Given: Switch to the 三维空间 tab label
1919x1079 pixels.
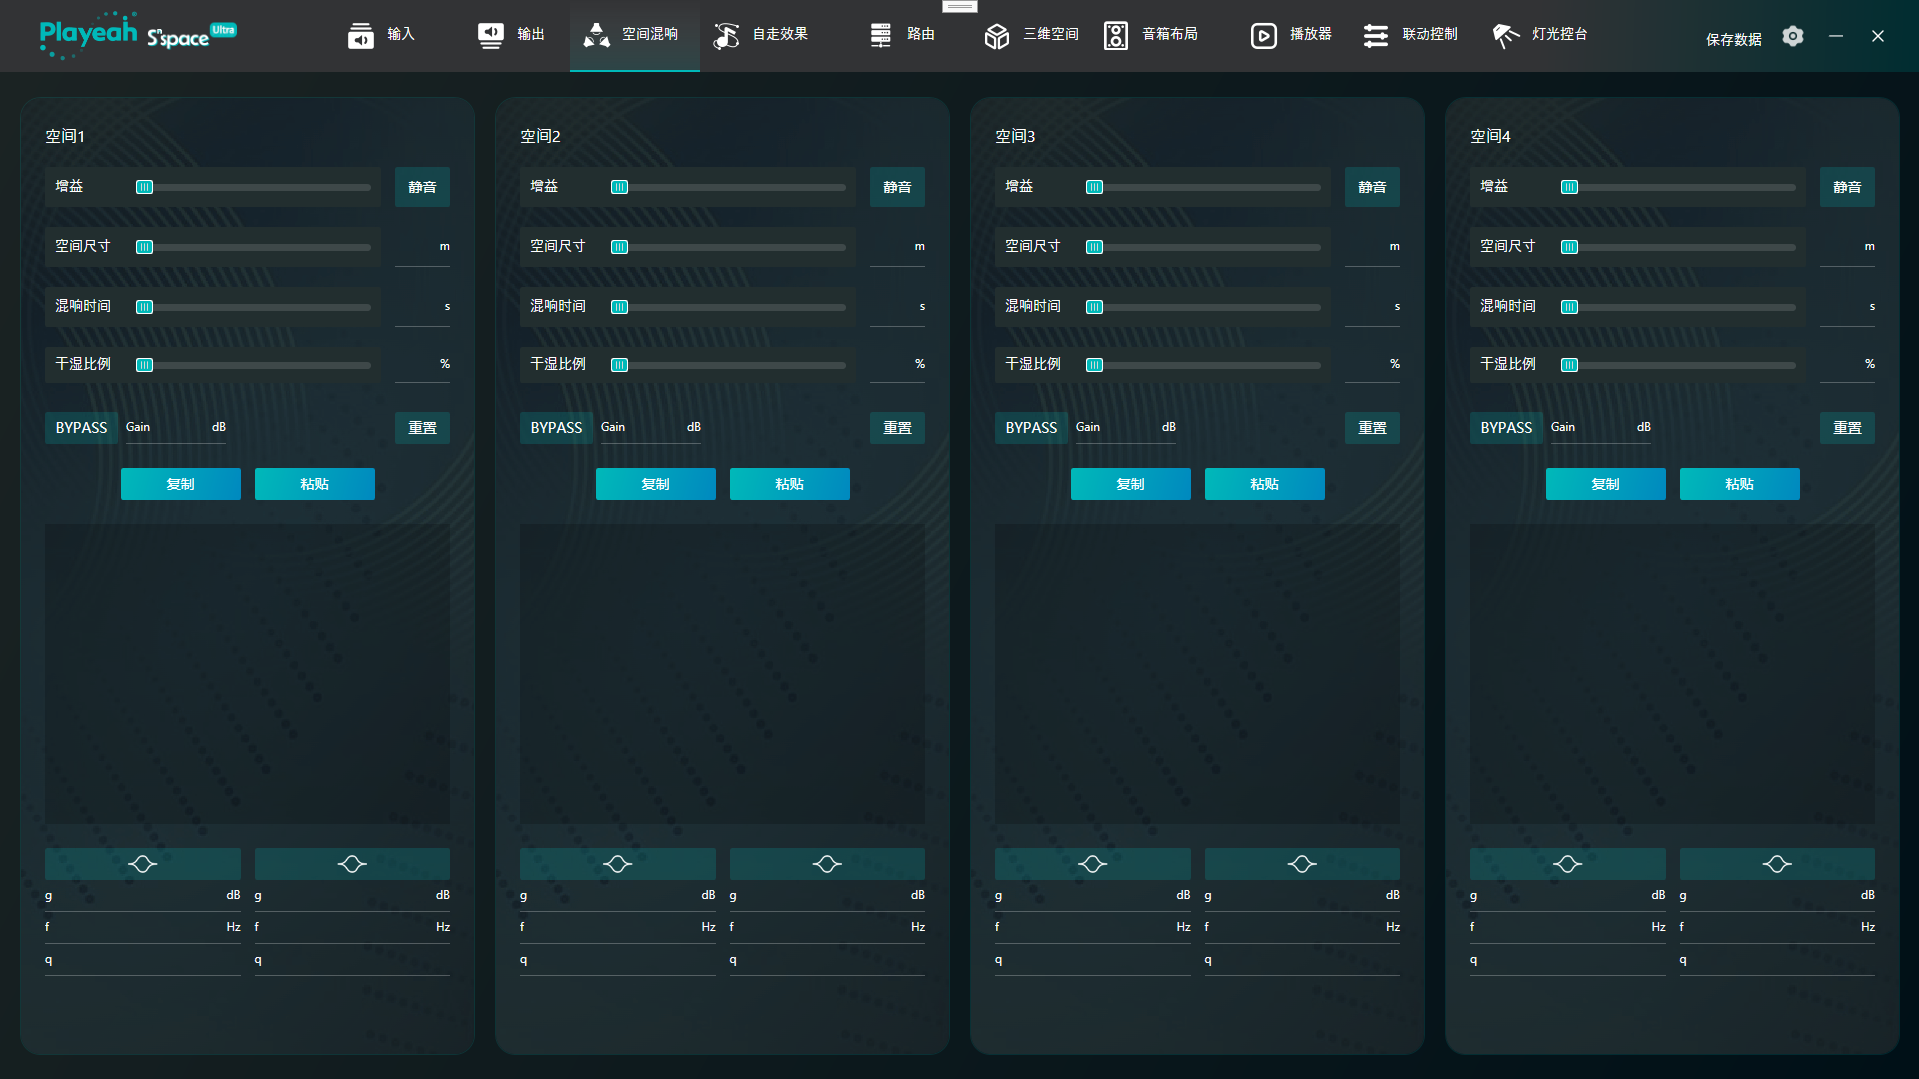Looking at the screenshot, I should tap(1051, 34).
